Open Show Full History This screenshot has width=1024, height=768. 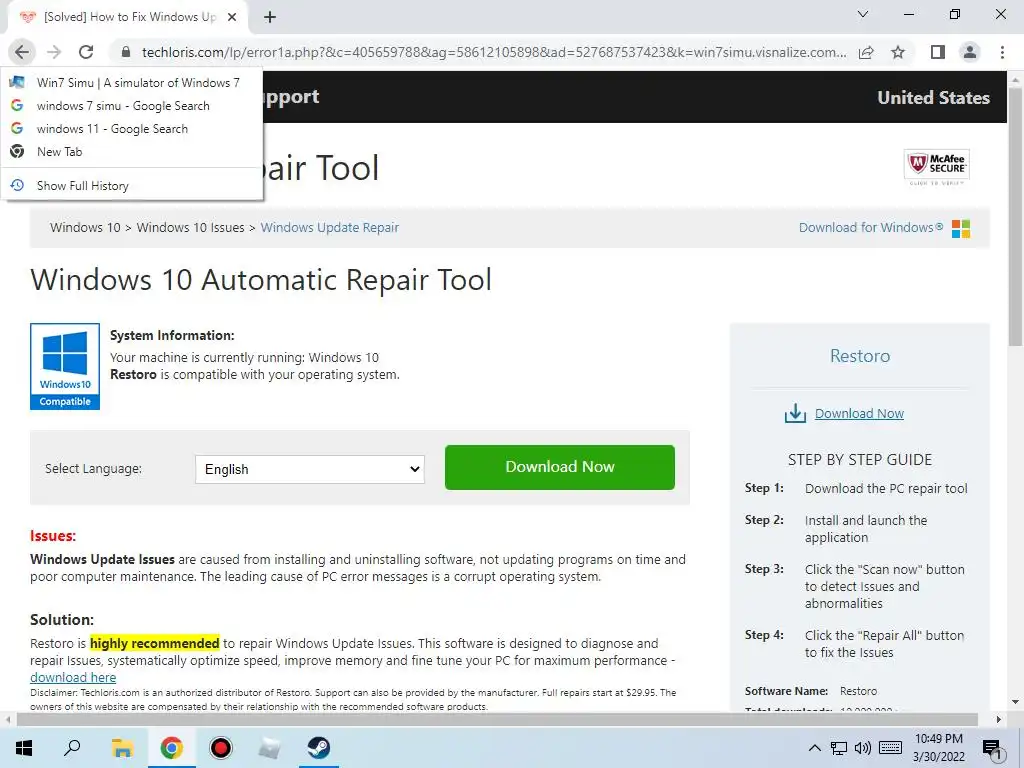pos(132,185)
